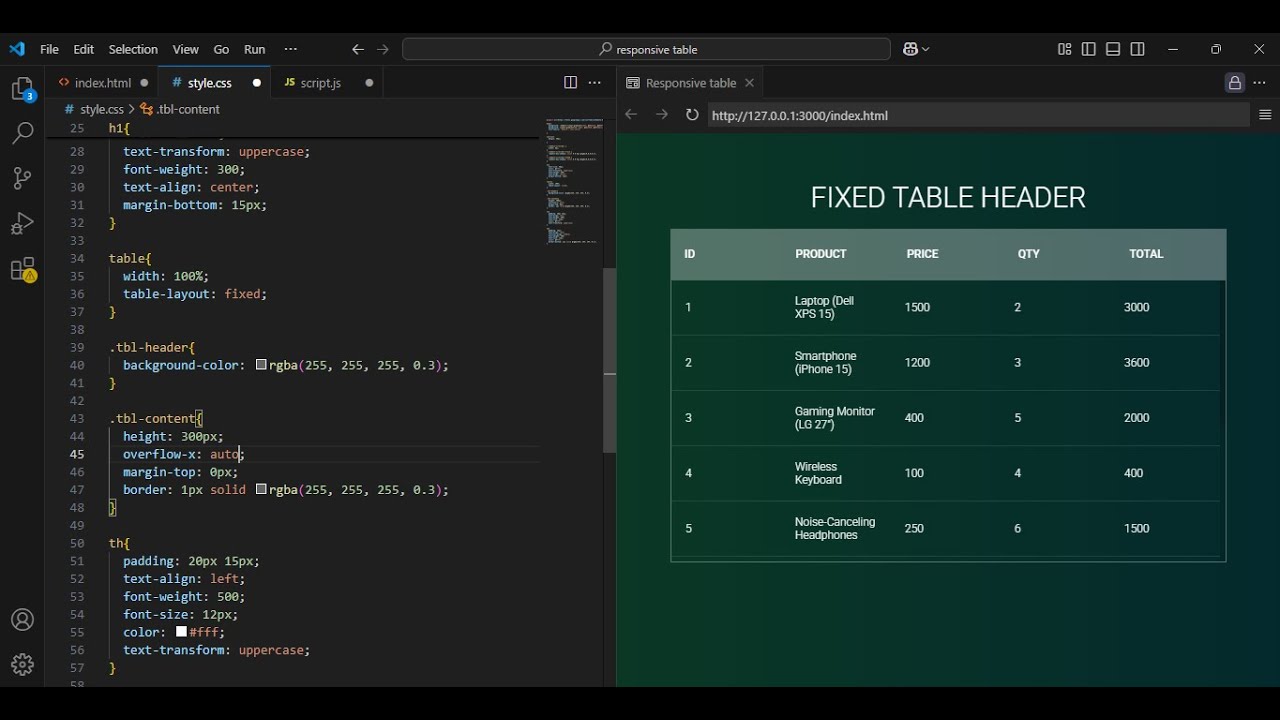Open the Source Control view
The image size is (1280, 720).
[23, 178]
